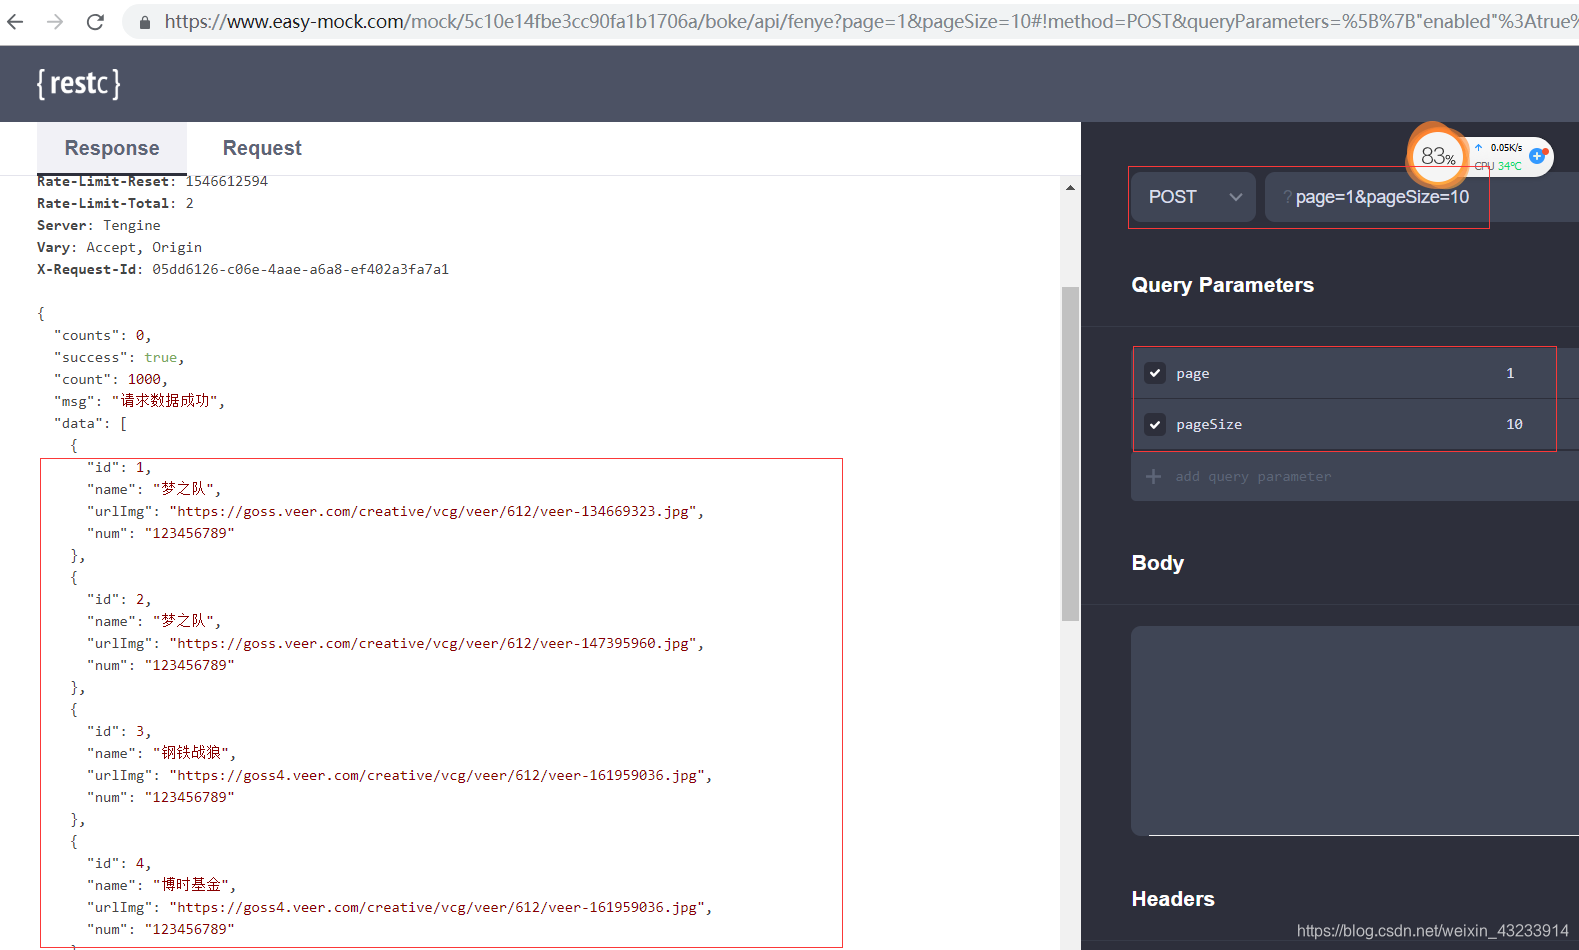Click the Rate-Limit-Reset value 1546612594
1579x950 pixels.
tap(227, 181)
